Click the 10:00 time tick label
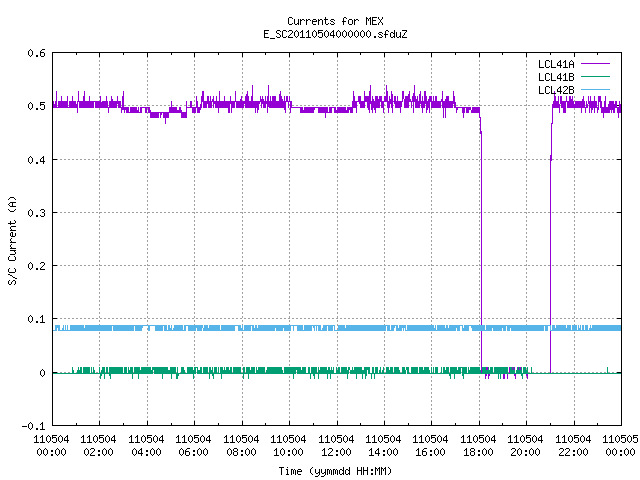Screen dimensions: 640x480 click(x=289, y=452)
